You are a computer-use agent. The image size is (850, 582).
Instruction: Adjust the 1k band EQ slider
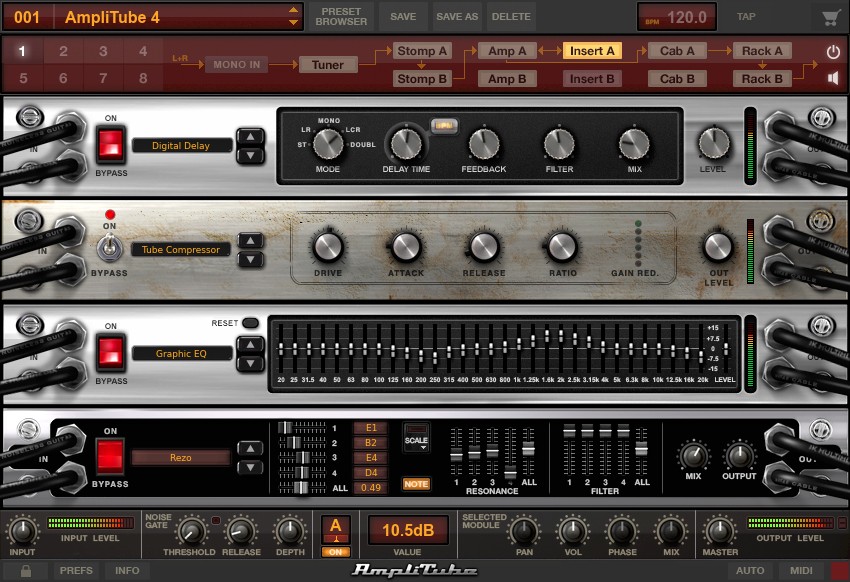pos(518,345)
